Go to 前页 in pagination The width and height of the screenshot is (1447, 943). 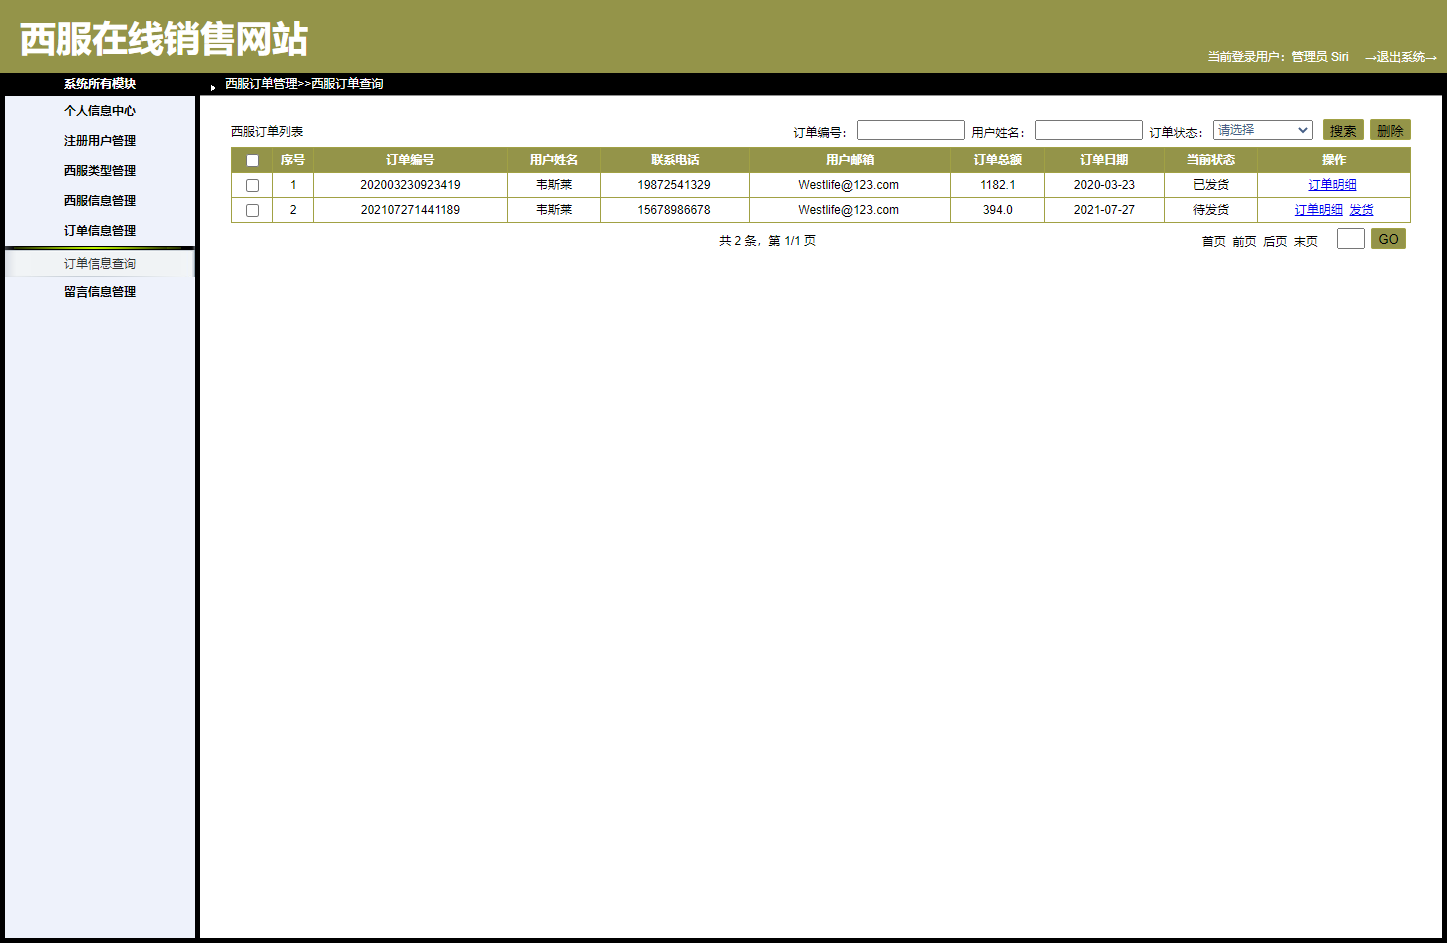pos(1244,241)
